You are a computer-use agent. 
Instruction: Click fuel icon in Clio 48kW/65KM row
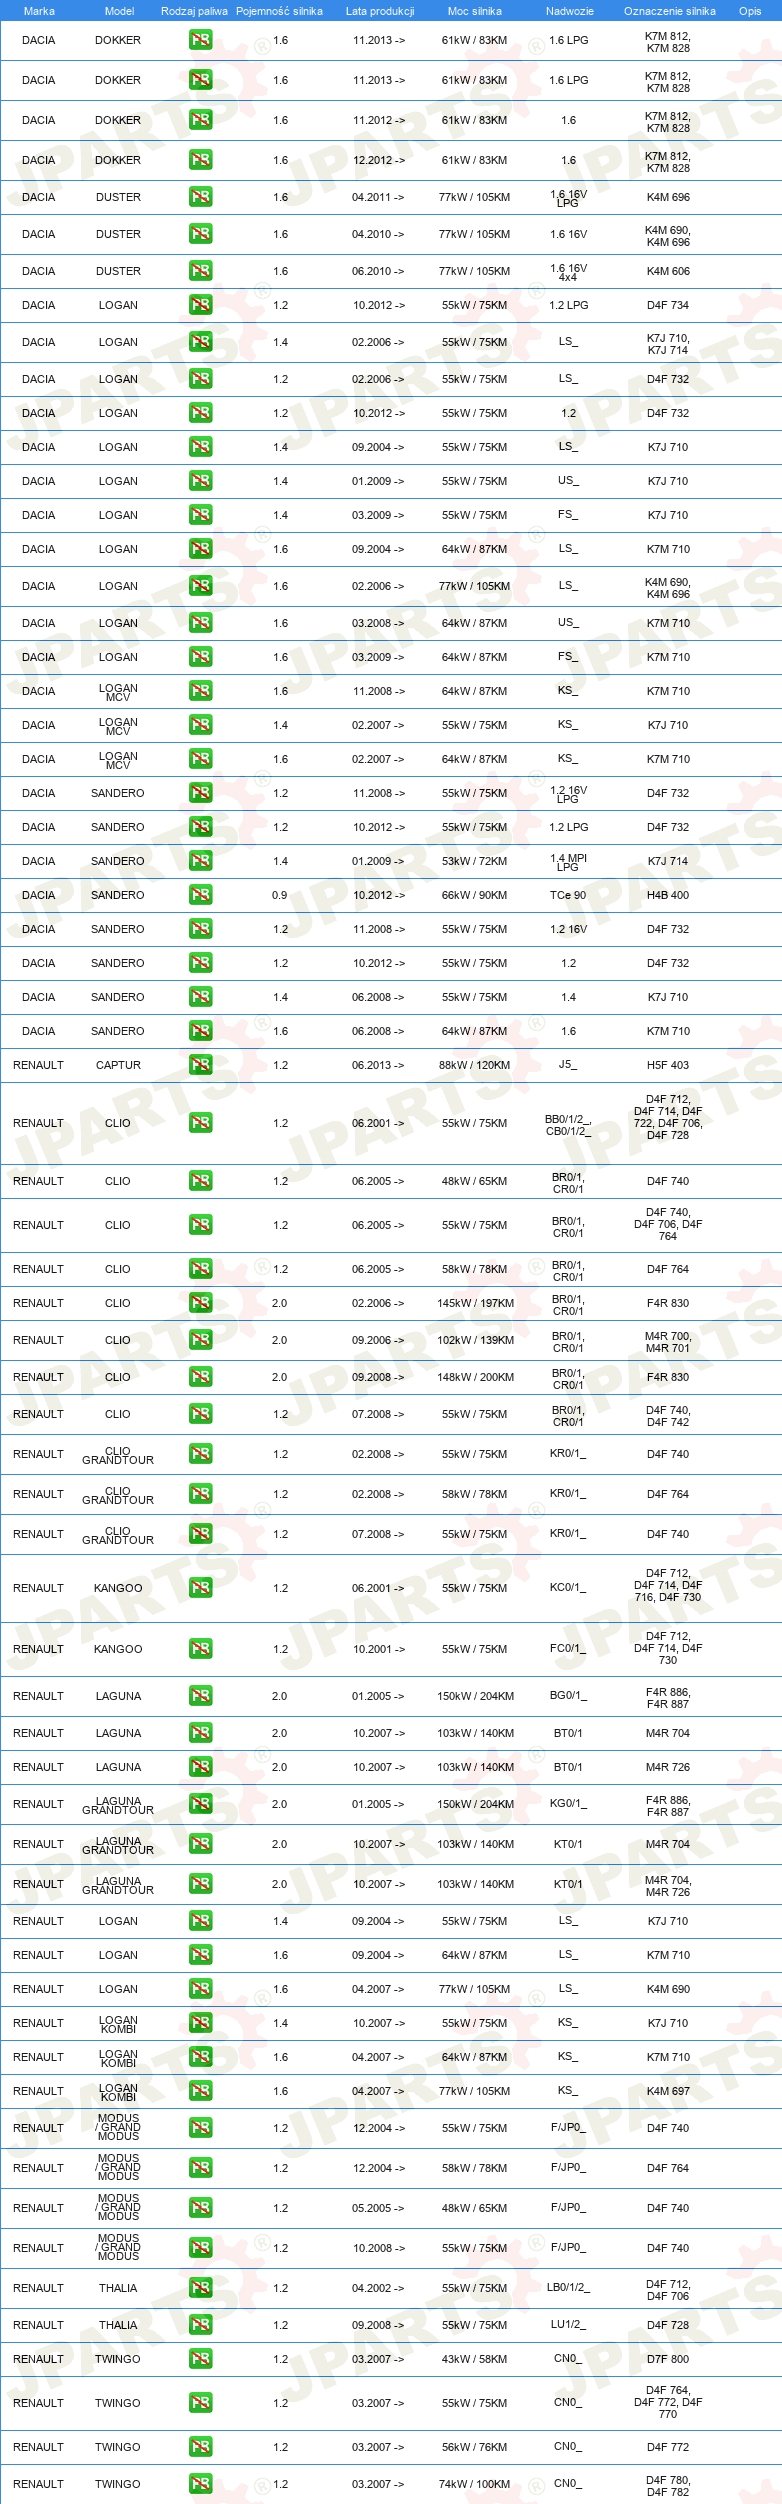coord(200,1181)
